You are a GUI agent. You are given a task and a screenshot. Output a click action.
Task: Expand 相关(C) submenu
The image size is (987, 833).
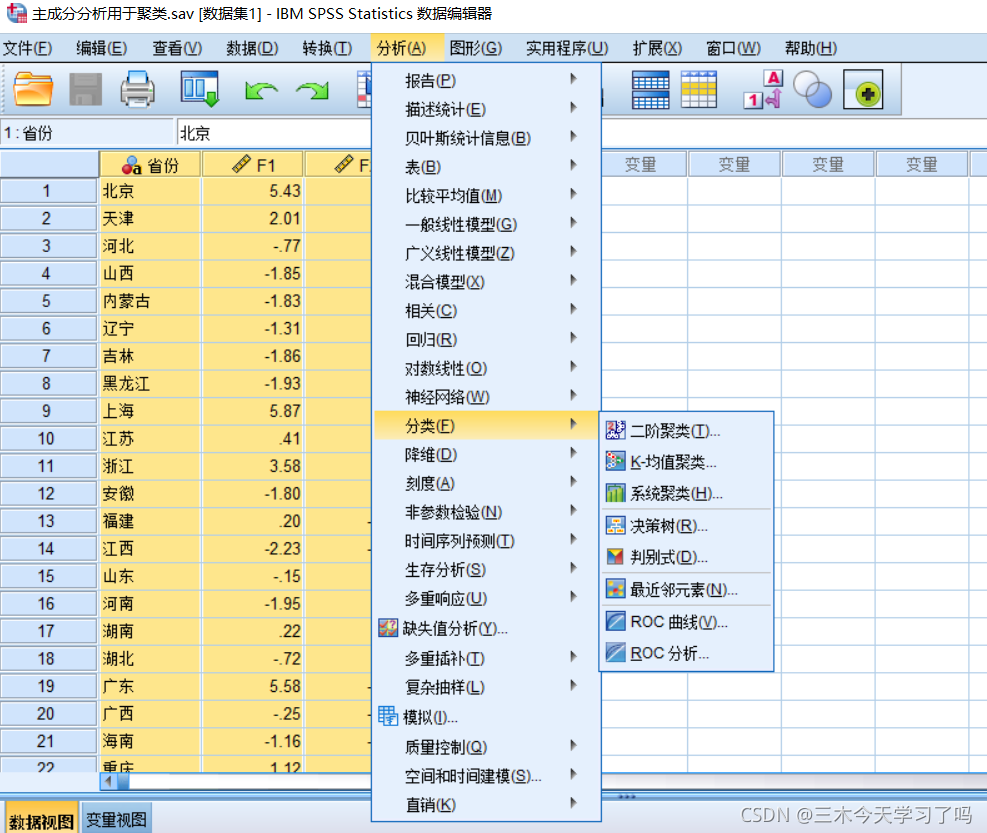(486, 310)
